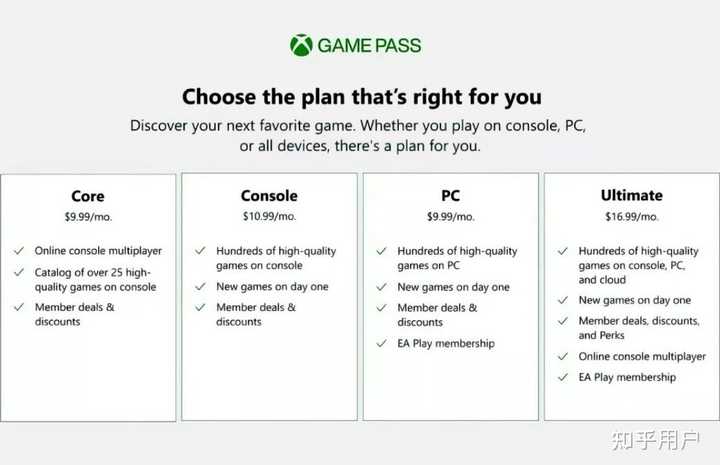Image resolution: width=720 pixels, height=465 pixels.
Task: Click checkmark beside Ultimate EA Play membership
Action: 563,377
